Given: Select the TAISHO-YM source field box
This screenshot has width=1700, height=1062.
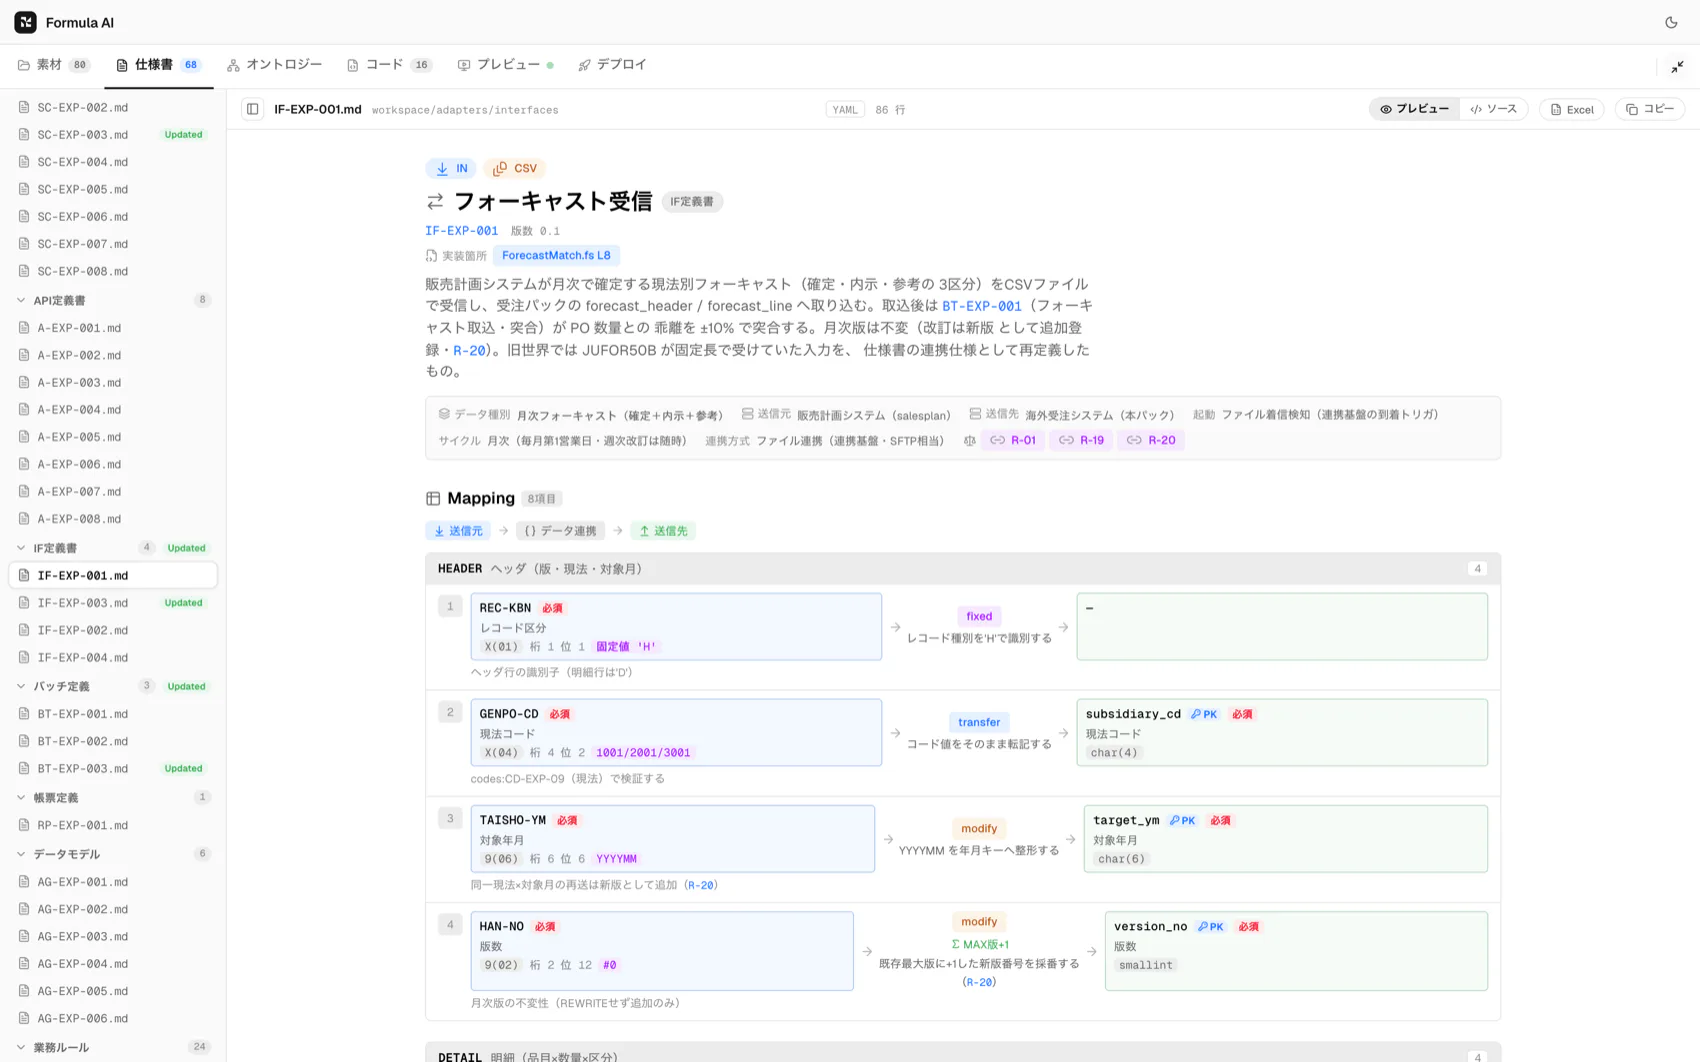Looking at the screenshot, I should [x=673, y=839].
